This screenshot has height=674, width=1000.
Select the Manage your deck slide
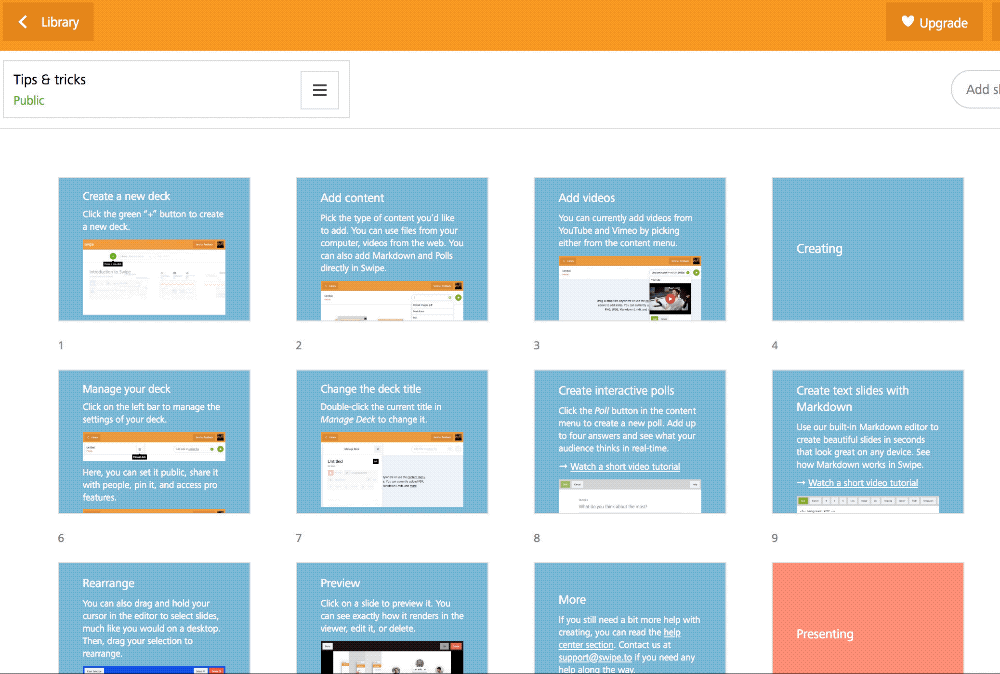pyautogui.click(x=154, y=442)
